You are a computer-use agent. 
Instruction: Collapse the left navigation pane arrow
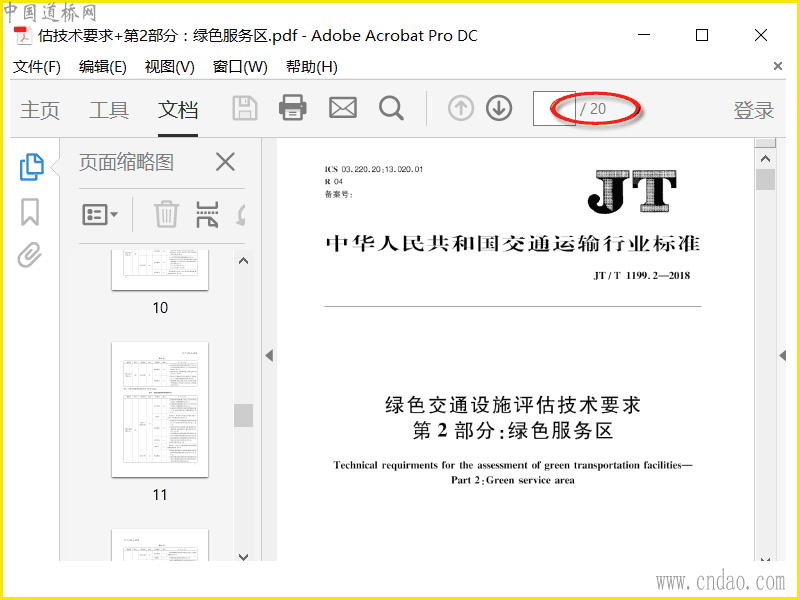click(269, 356)
